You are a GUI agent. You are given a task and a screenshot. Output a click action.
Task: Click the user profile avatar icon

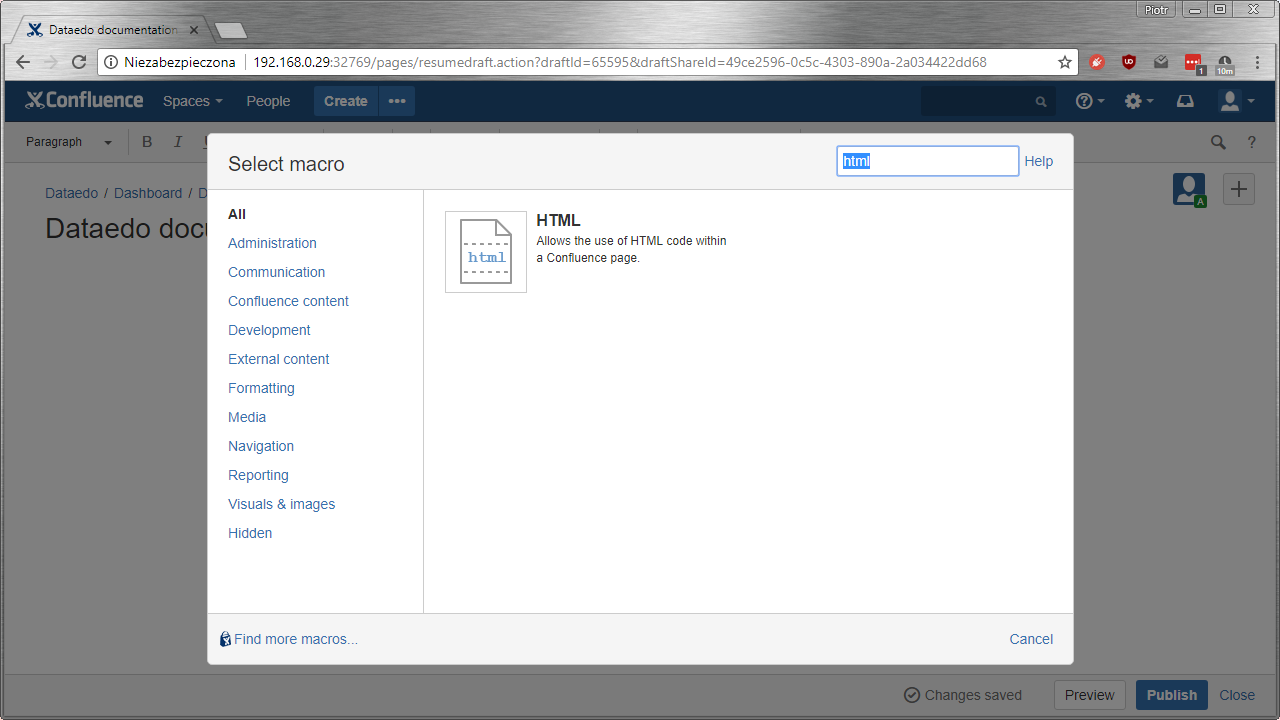(x=1236, y=101)
